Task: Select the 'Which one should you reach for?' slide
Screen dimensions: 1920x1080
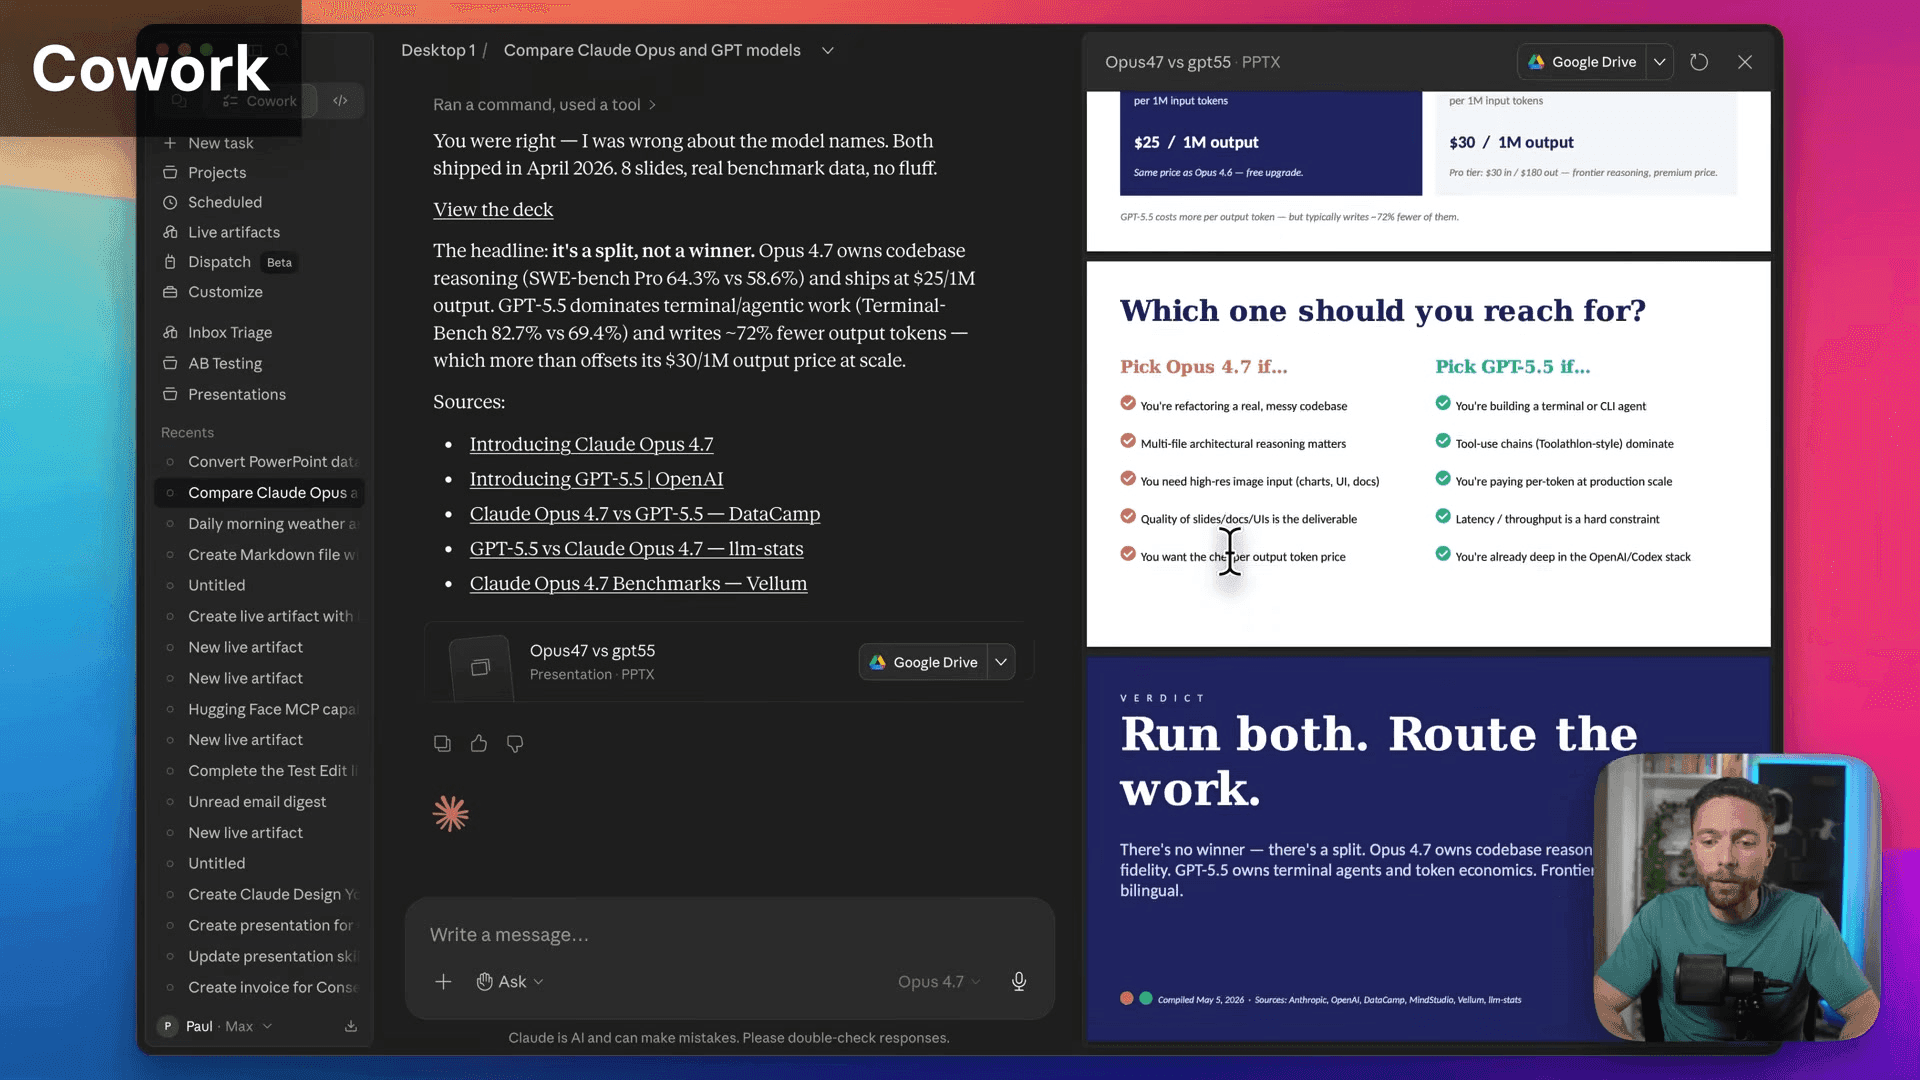Action: pos(1428,454)
